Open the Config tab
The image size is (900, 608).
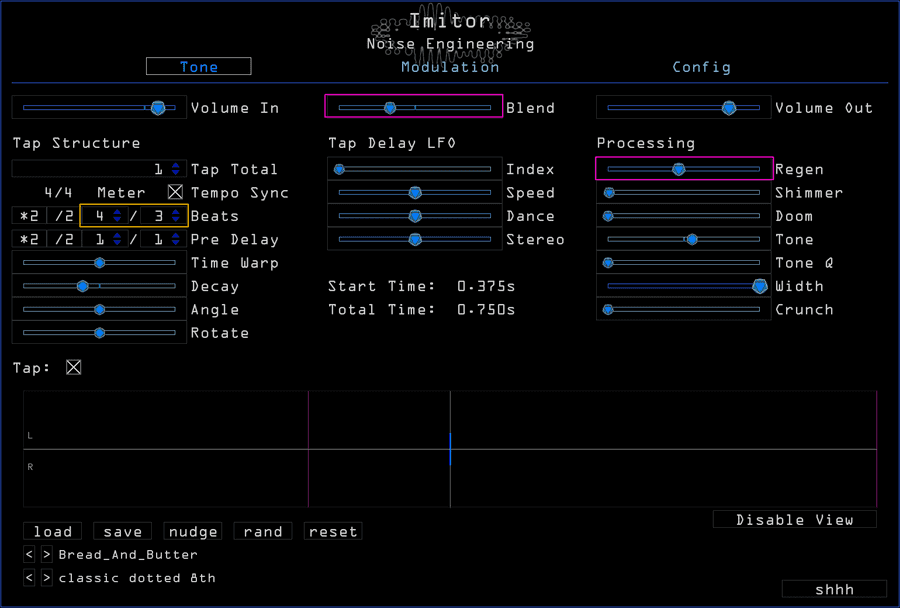click(x=701, y=67)
